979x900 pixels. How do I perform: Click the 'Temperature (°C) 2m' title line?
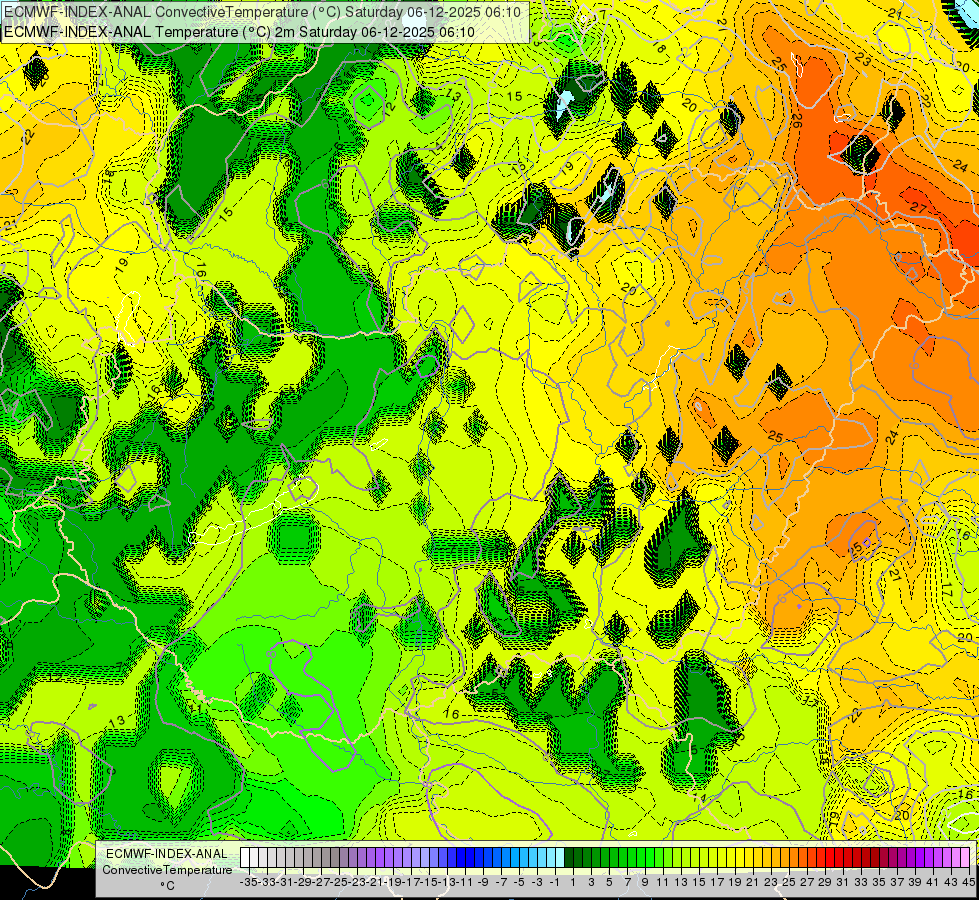(x=240, y=32)
